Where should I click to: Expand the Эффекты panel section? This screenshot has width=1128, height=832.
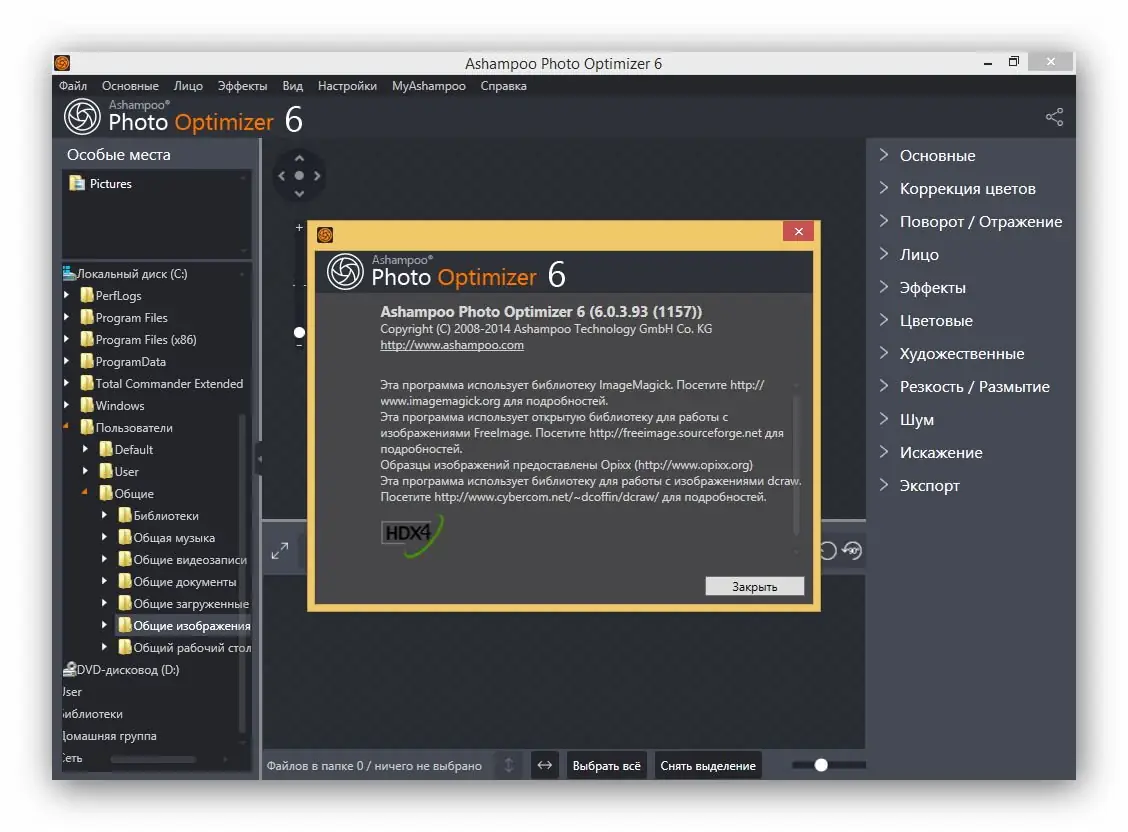[x=884, y=287]
